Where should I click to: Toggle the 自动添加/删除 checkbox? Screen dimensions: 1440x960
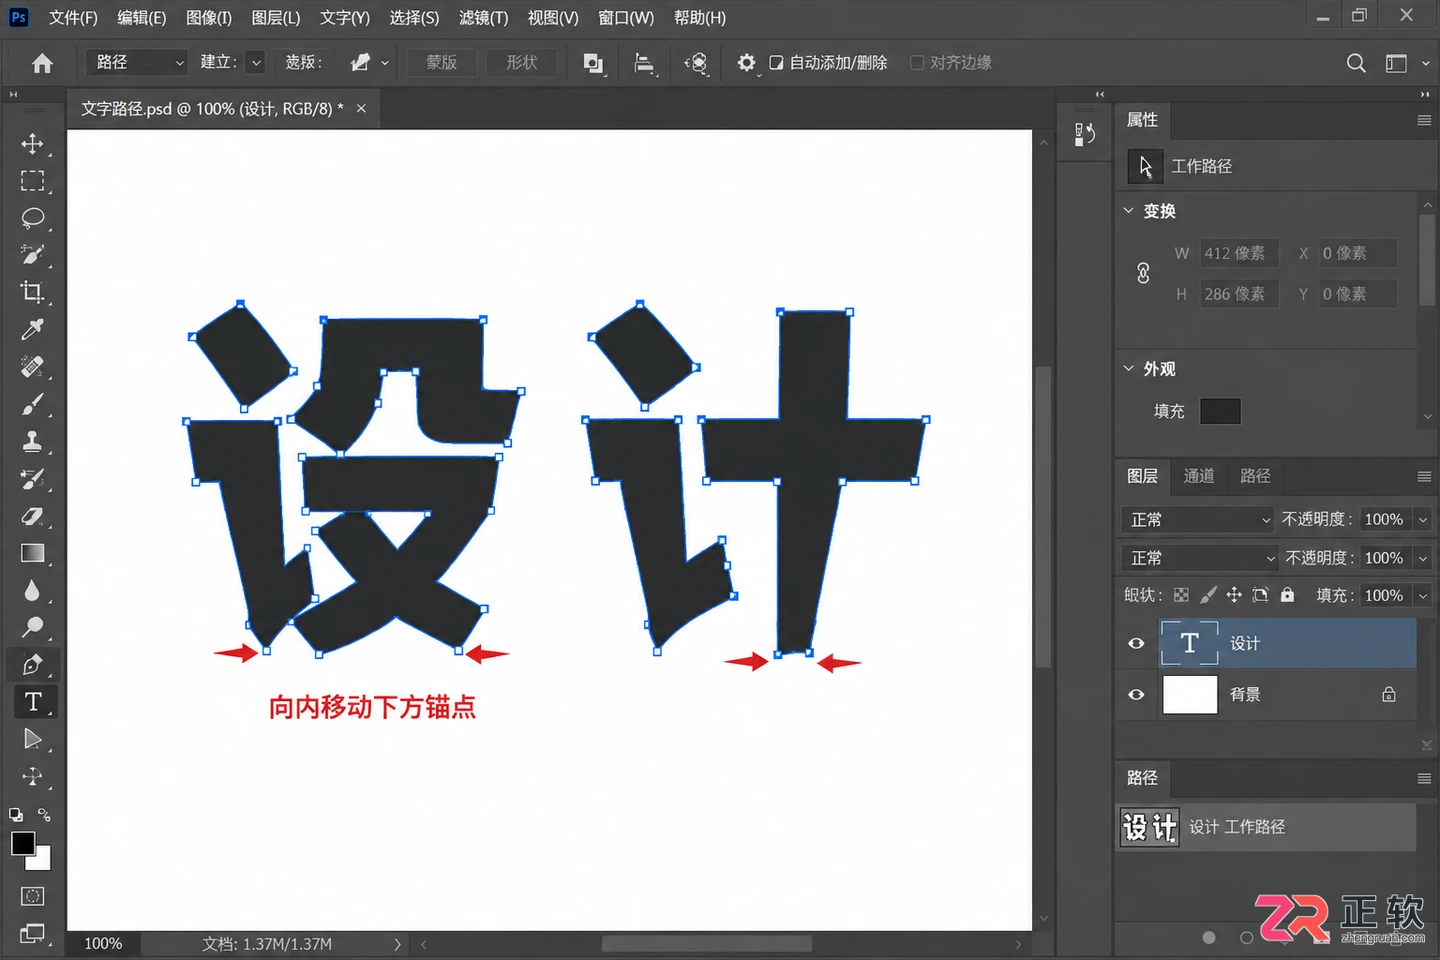776,63
